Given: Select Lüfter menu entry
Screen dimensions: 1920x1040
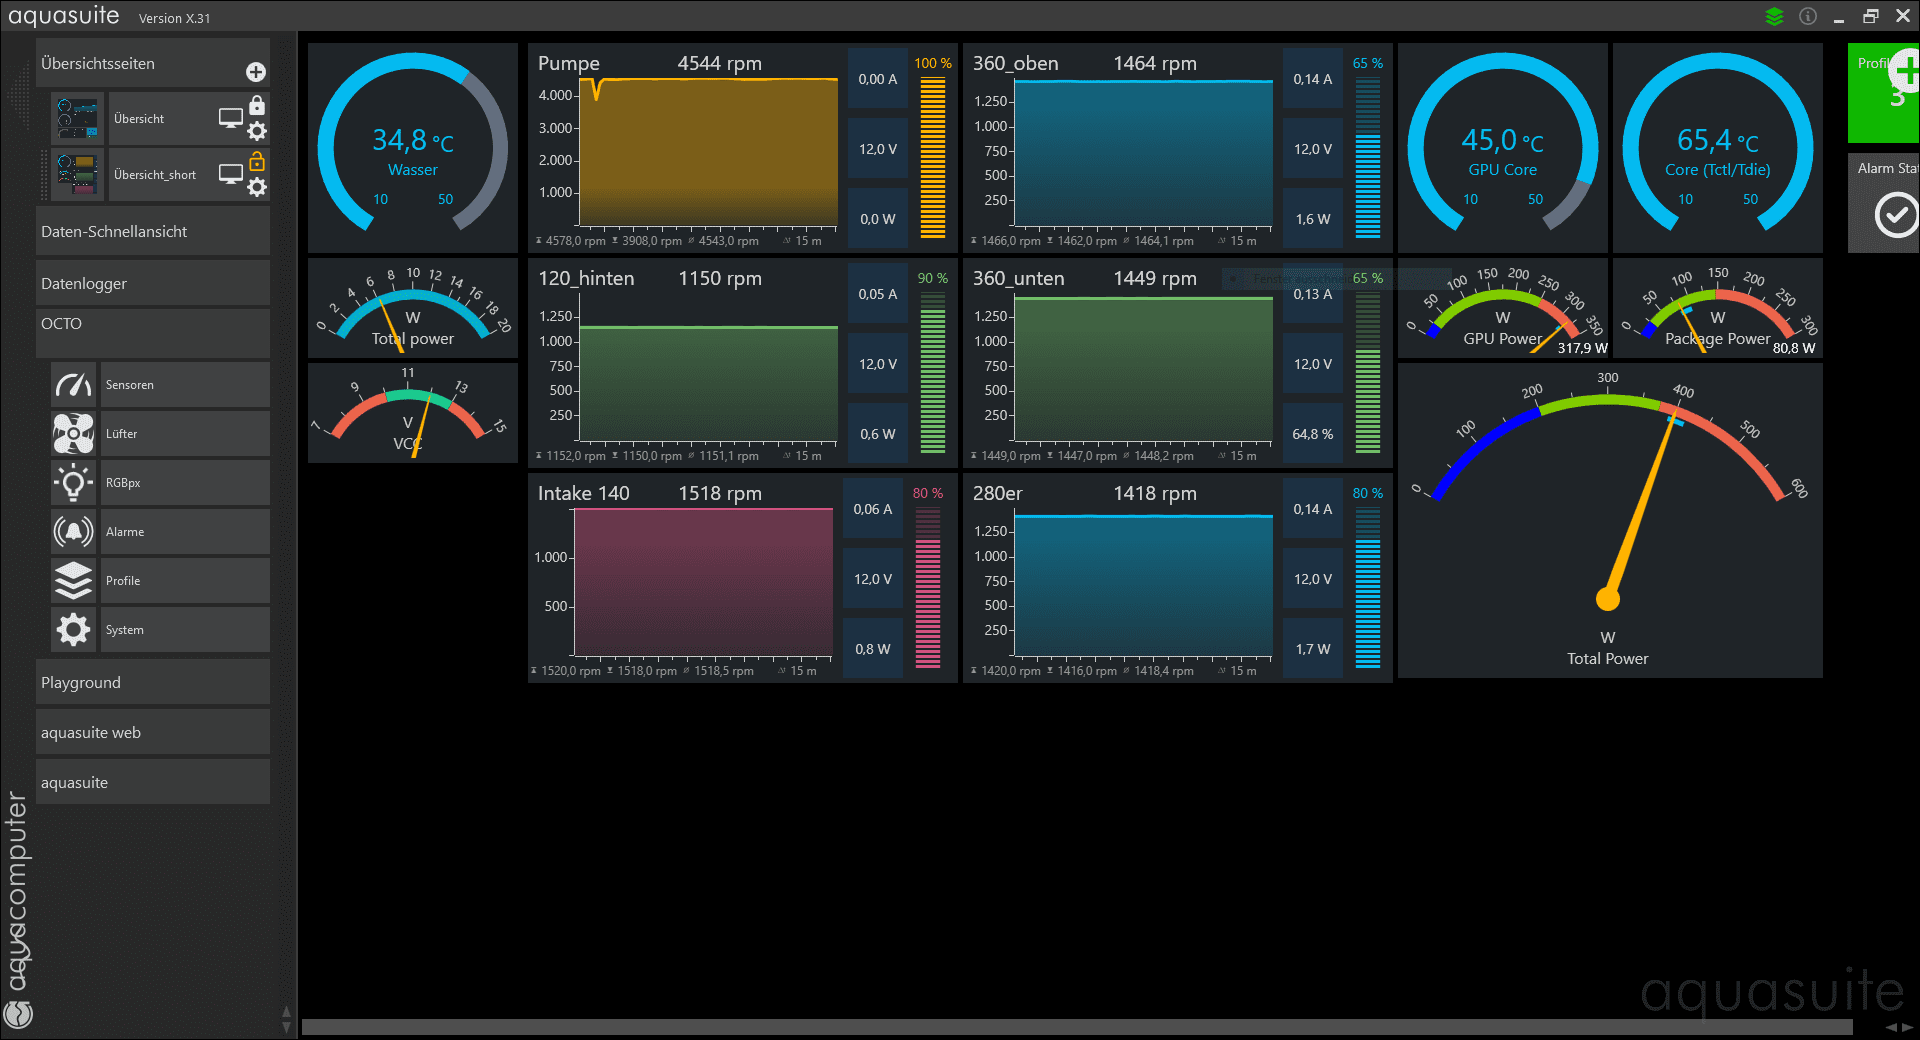Looking at the screenshot, I should 185,434.
